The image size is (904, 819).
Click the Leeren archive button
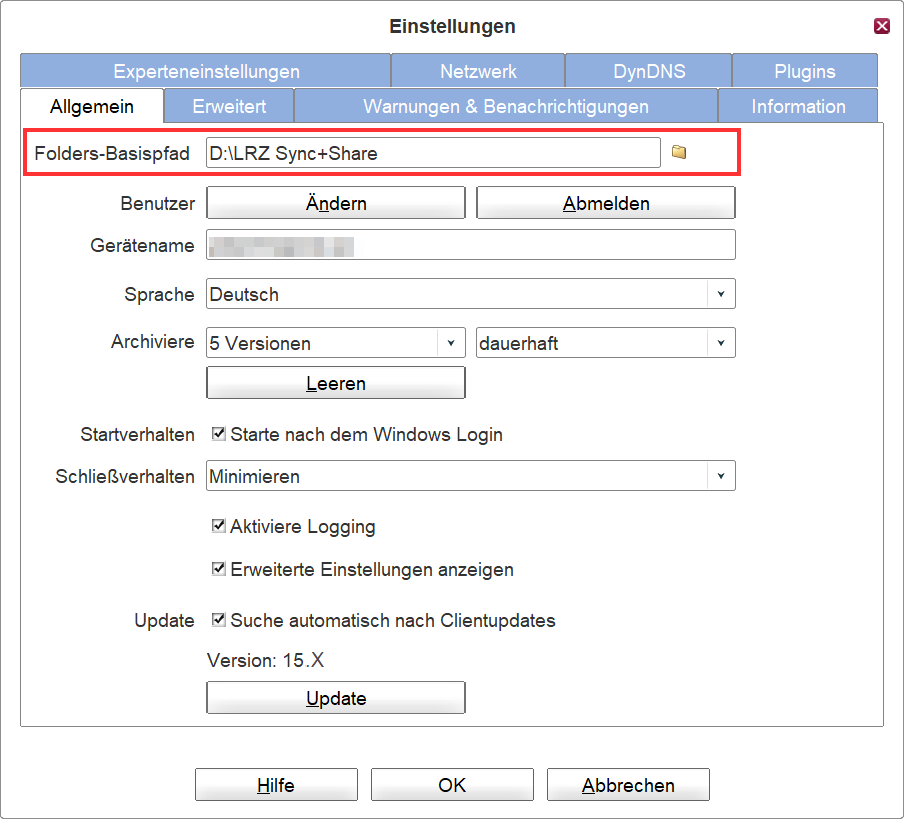336,383
